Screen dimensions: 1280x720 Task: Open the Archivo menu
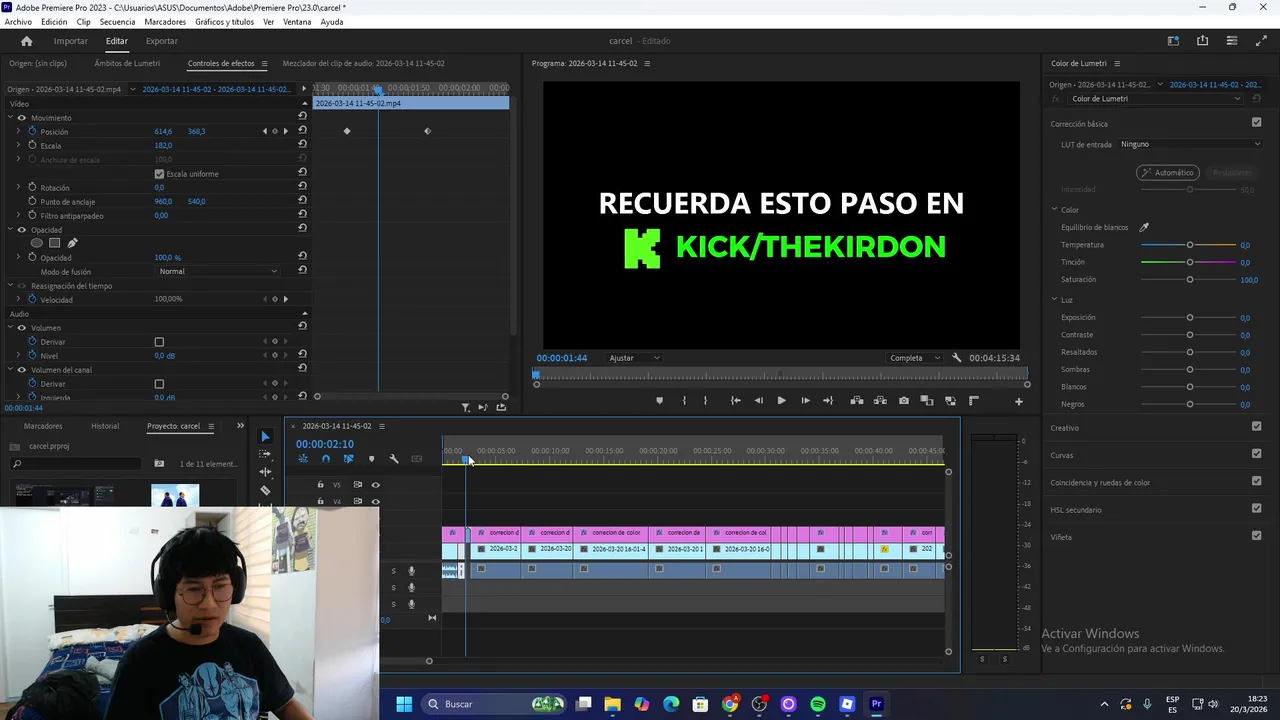point(18,22)
